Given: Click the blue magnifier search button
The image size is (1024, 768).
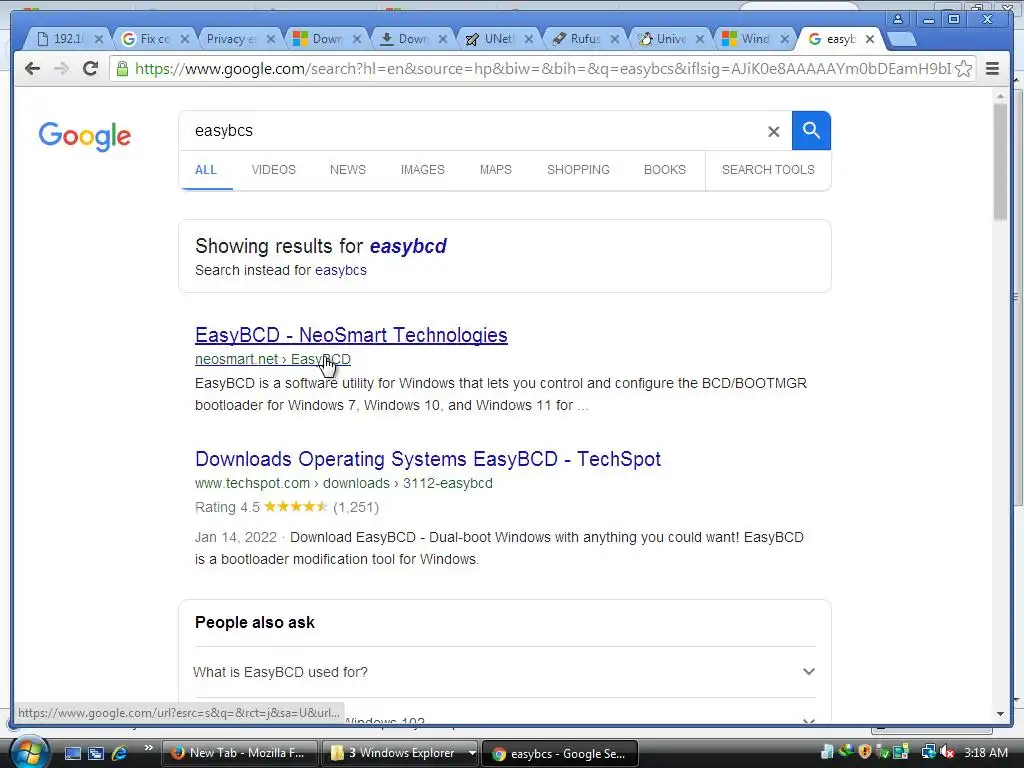Looking at the screenshot, I should 811,131.
